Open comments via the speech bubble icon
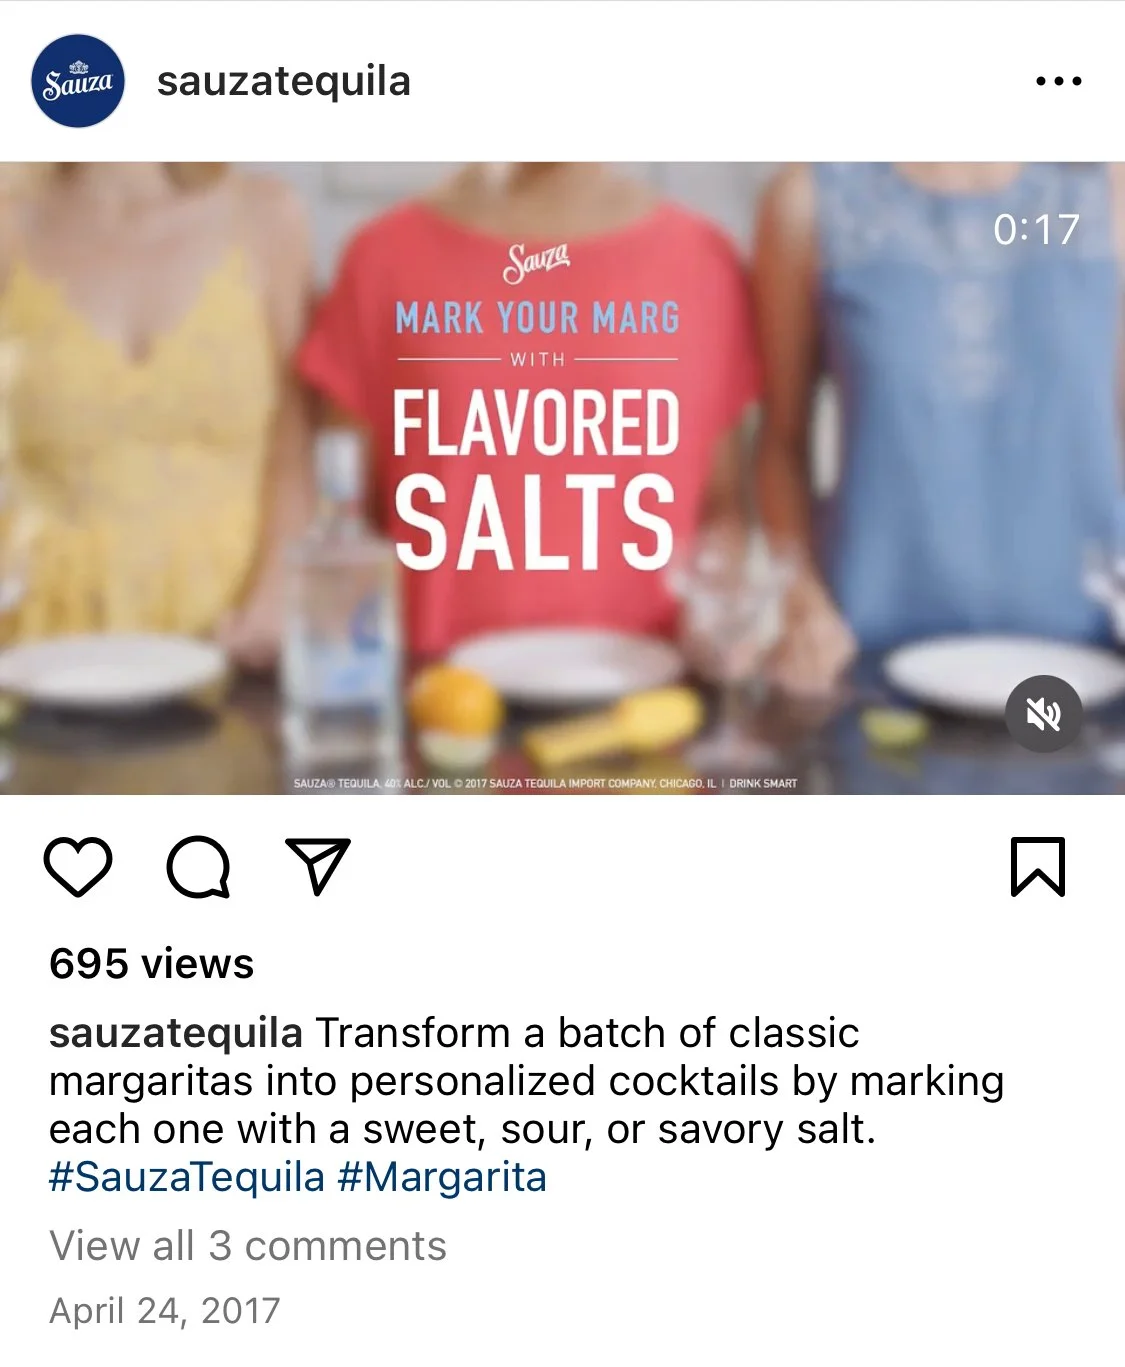 click(198, 866)
